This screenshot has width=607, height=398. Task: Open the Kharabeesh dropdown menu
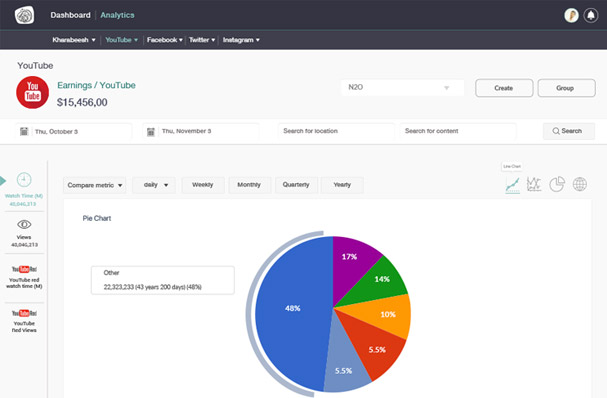(74, 40)
